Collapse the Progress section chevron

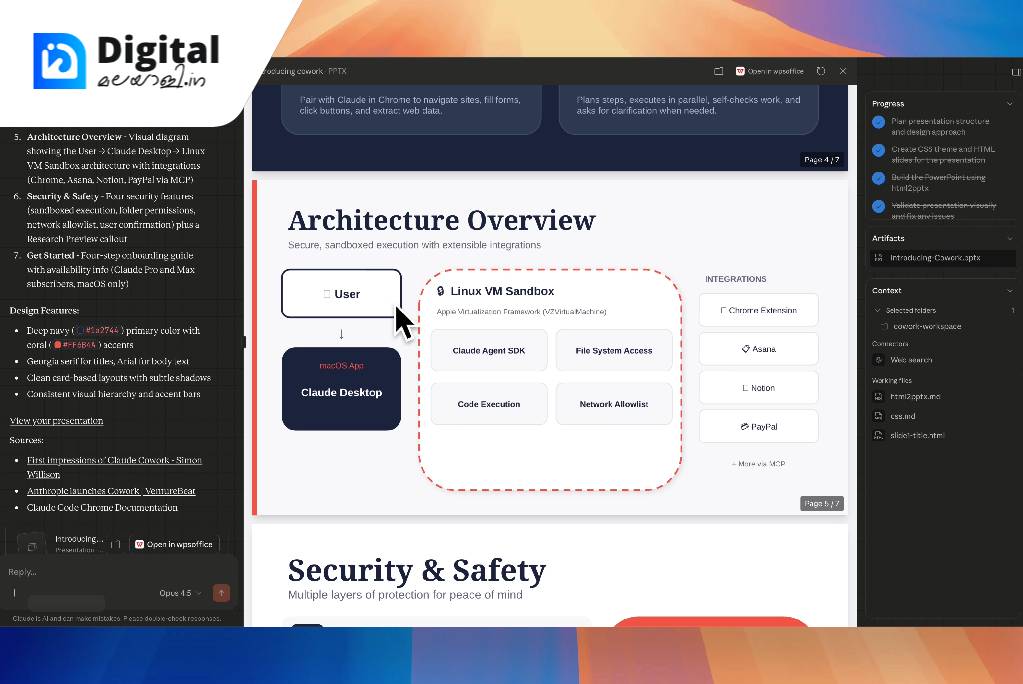pyautogui.click(x=1010, y=103)
